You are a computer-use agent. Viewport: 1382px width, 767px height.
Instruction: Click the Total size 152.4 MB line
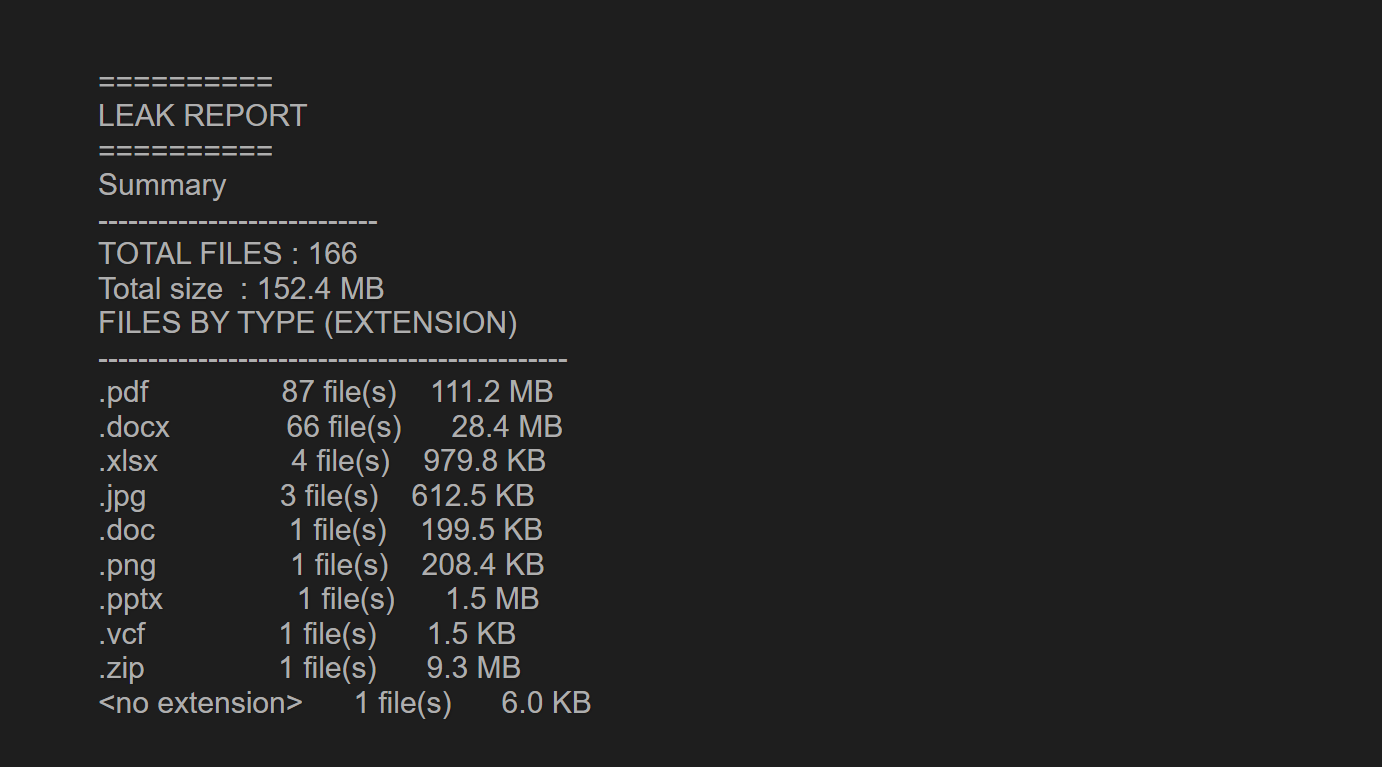pyautogui.click(x=241, y=289)
